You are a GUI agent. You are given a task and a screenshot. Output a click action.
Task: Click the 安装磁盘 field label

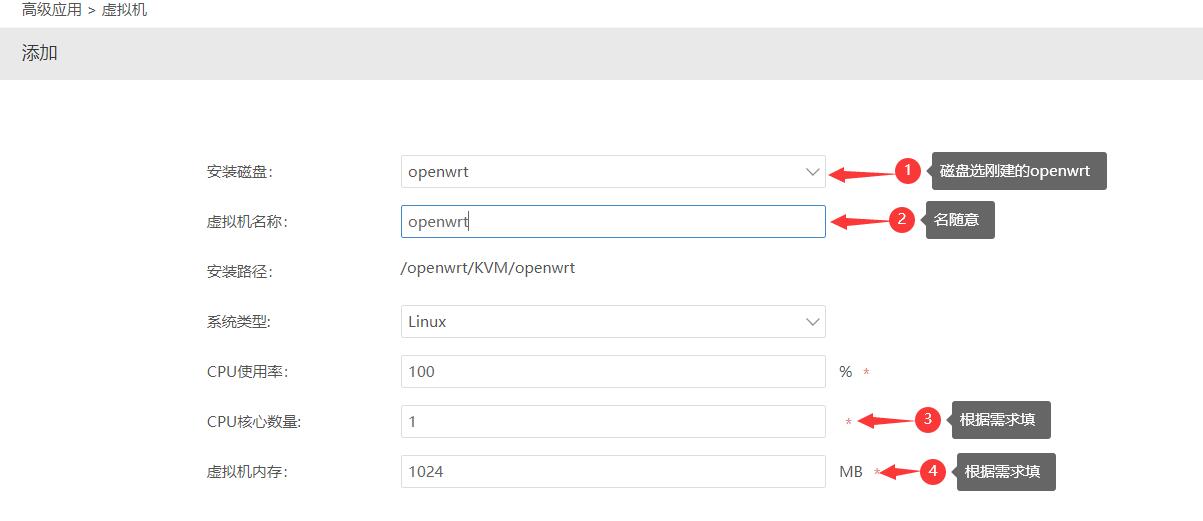(239, 172)
